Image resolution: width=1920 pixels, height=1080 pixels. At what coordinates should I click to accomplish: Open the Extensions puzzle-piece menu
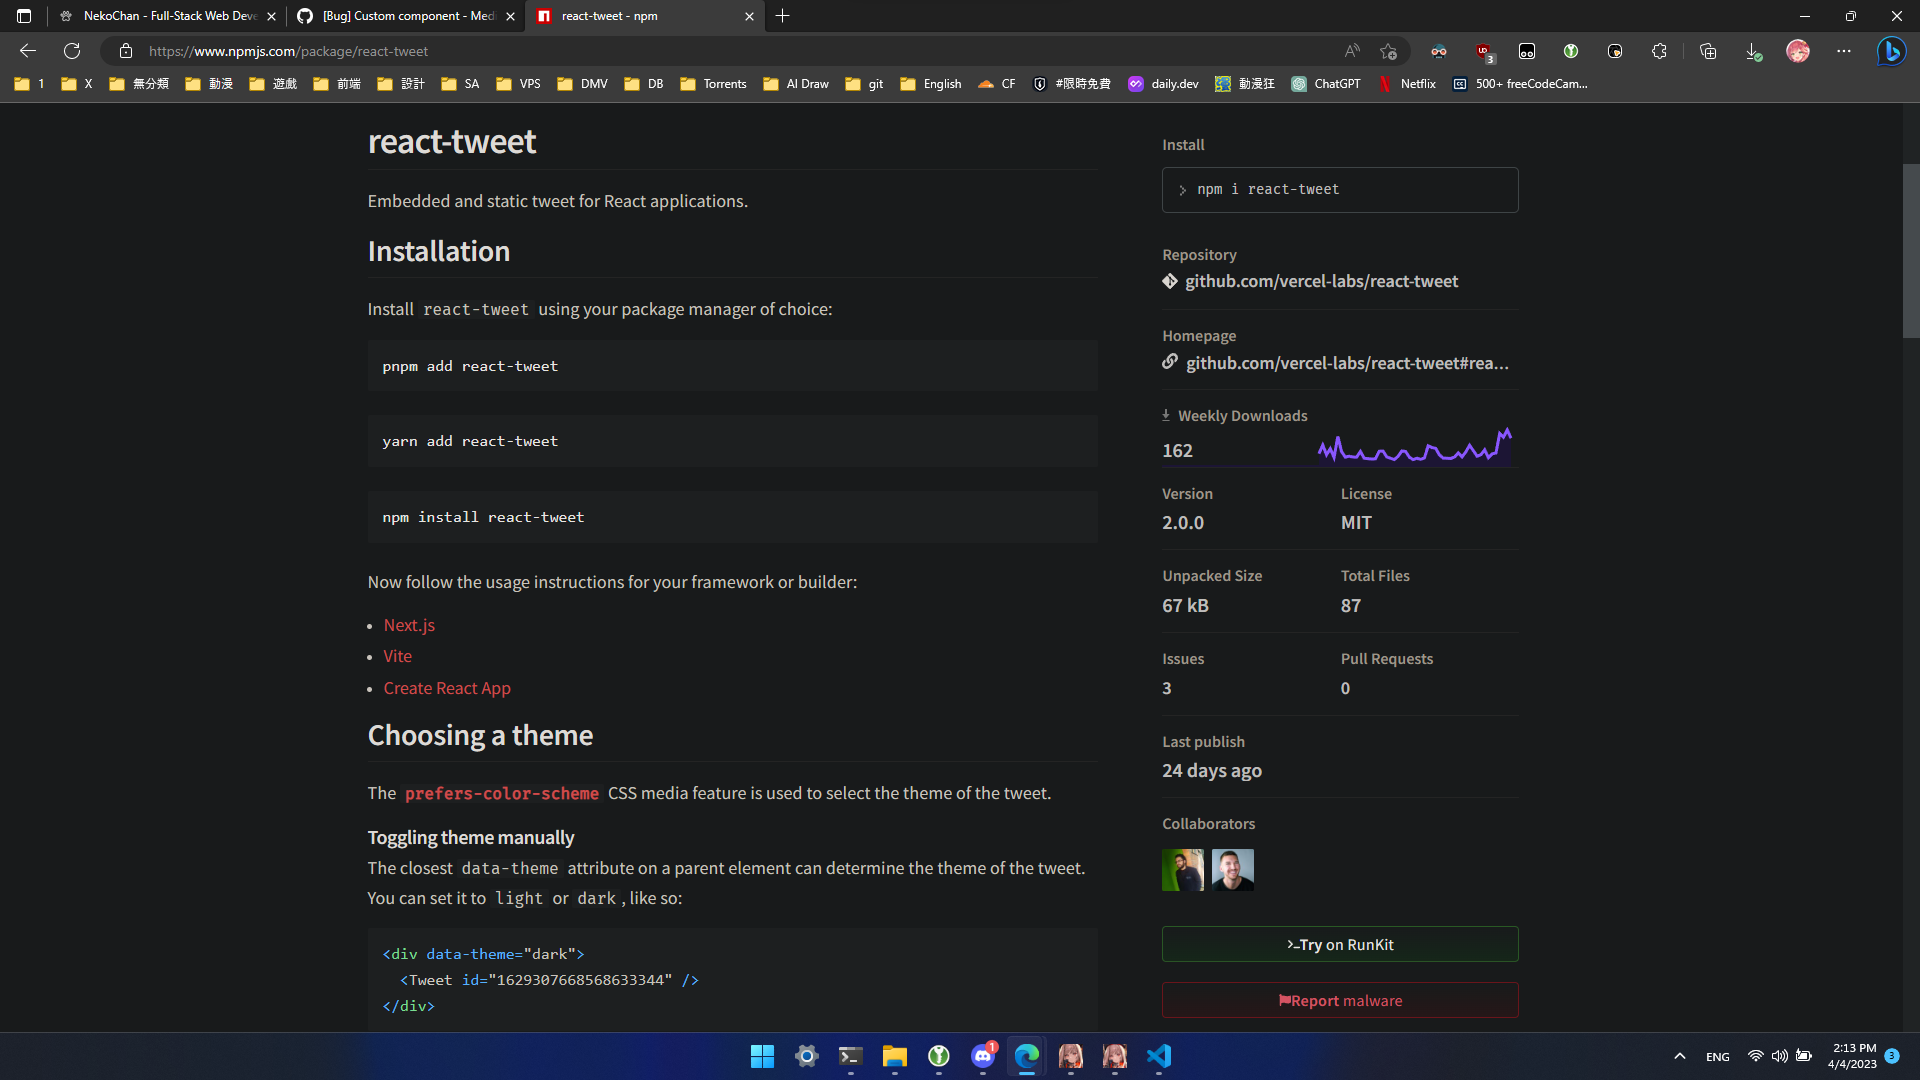[x=1658, y=51]
